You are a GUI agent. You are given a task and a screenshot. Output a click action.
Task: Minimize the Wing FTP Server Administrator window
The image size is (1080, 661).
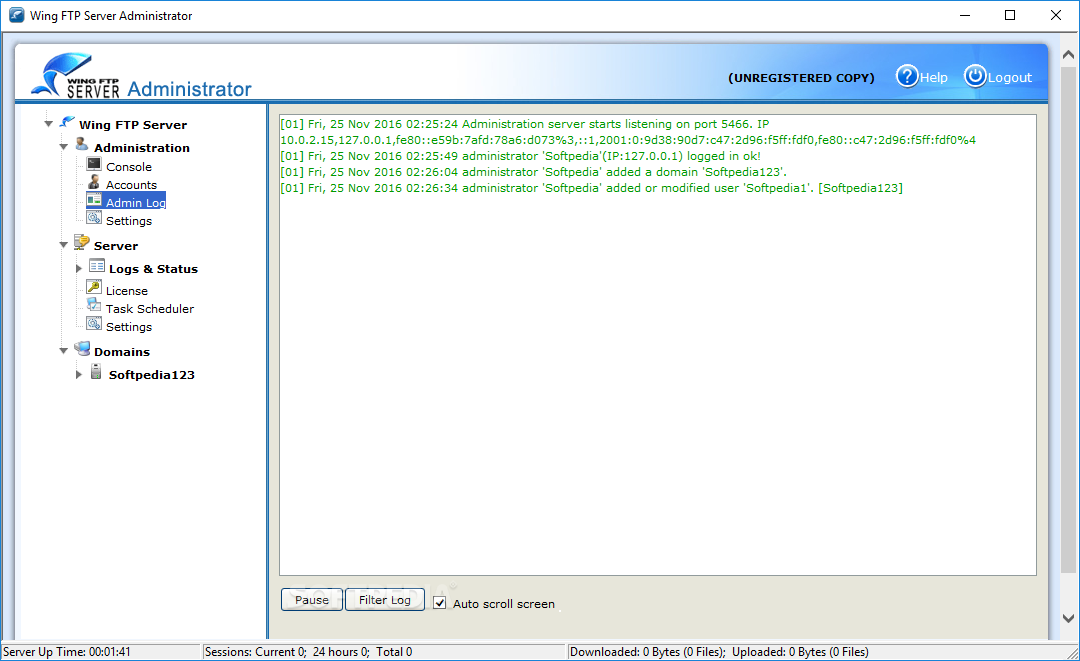click(x=965, y=15)
